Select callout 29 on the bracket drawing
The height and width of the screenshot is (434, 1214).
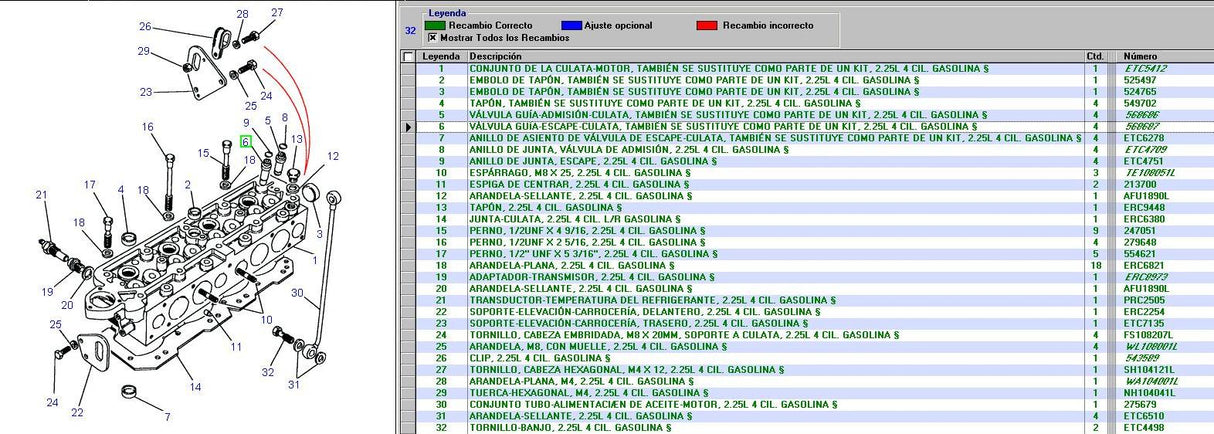coord(144,51)
